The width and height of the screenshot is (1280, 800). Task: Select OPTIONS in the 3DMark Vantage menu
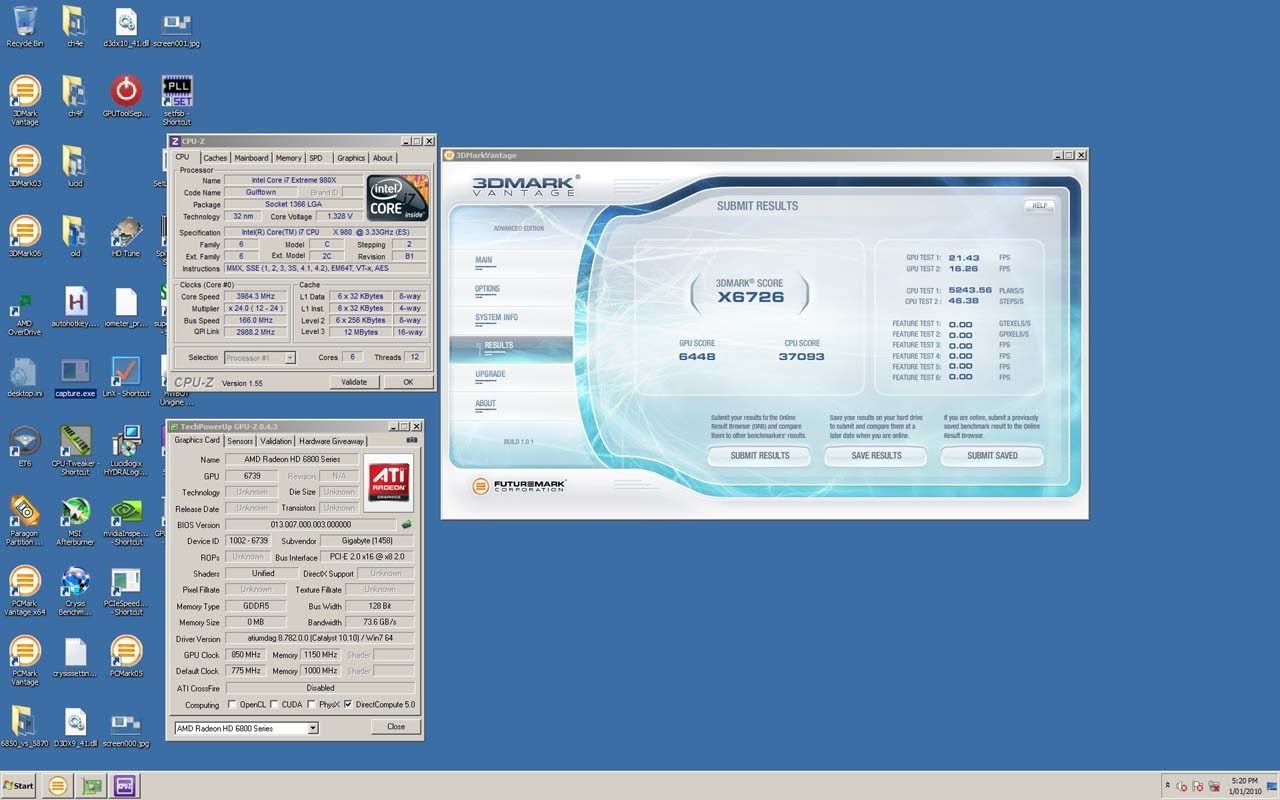(x=487, y=289)
